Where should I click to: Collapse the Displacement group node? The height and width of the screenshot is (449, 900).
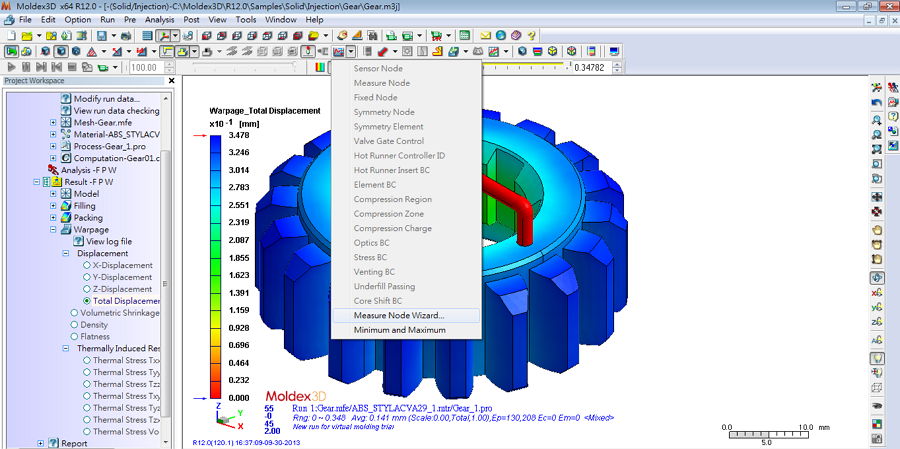(65, 253)
